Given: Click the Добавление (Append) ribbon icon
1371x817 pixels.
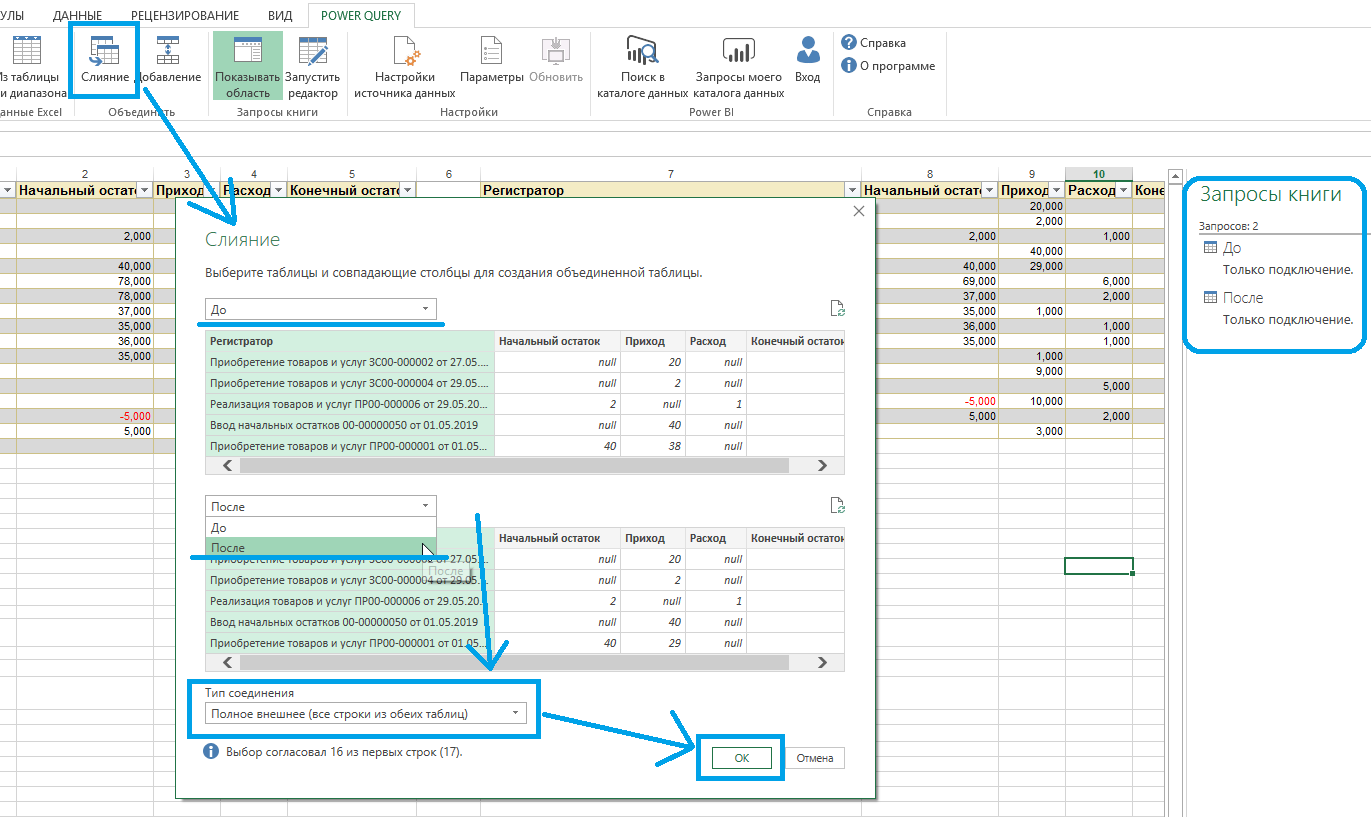Looking at the screenshot, I should pyautogui.click(x=167, y=60).
